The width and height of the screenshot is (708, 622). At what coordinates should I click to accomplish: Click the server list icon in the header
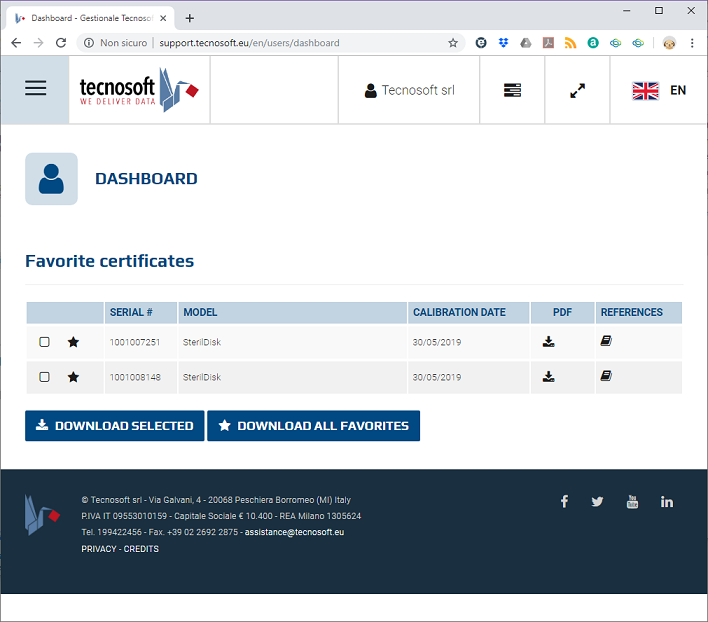(x=512, y=90)
